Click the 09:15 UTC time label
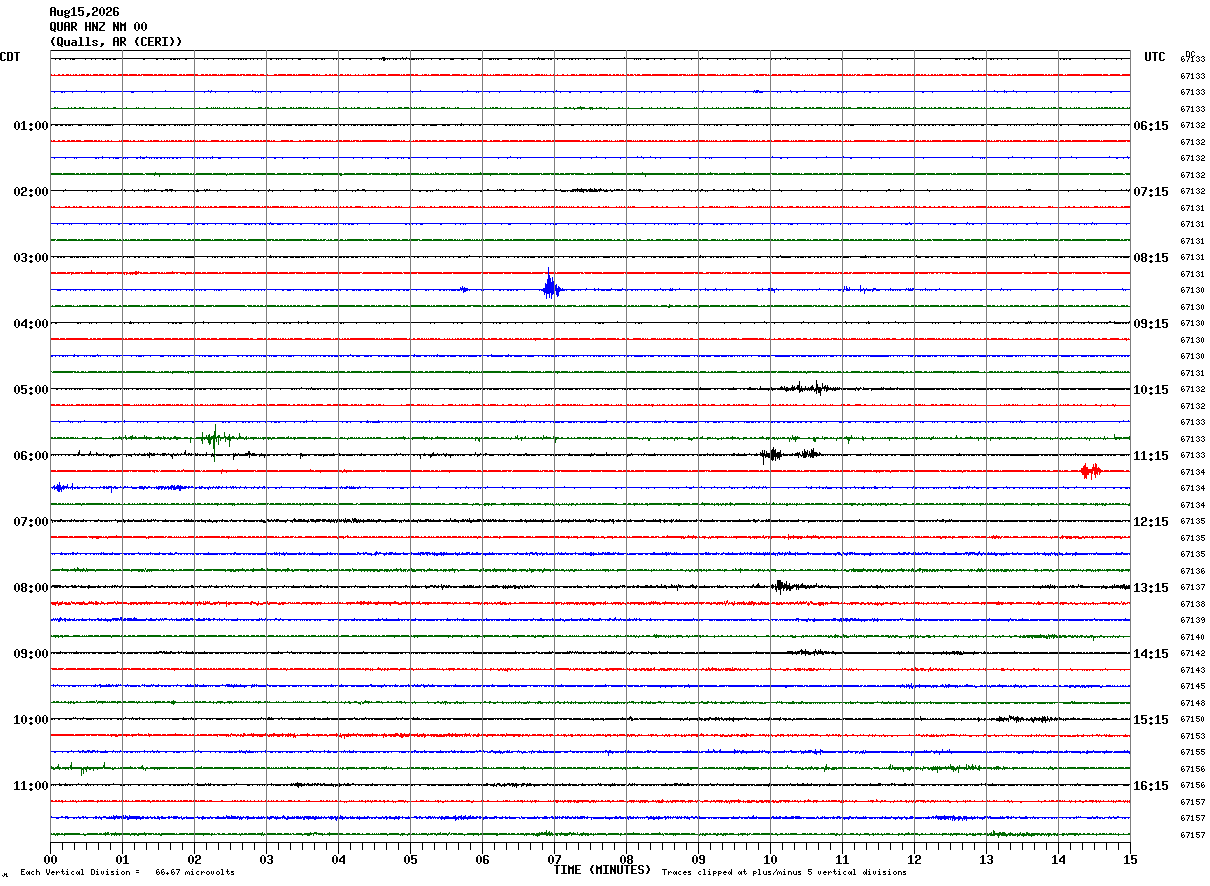1210x886 pixels. coord(1150,324)
